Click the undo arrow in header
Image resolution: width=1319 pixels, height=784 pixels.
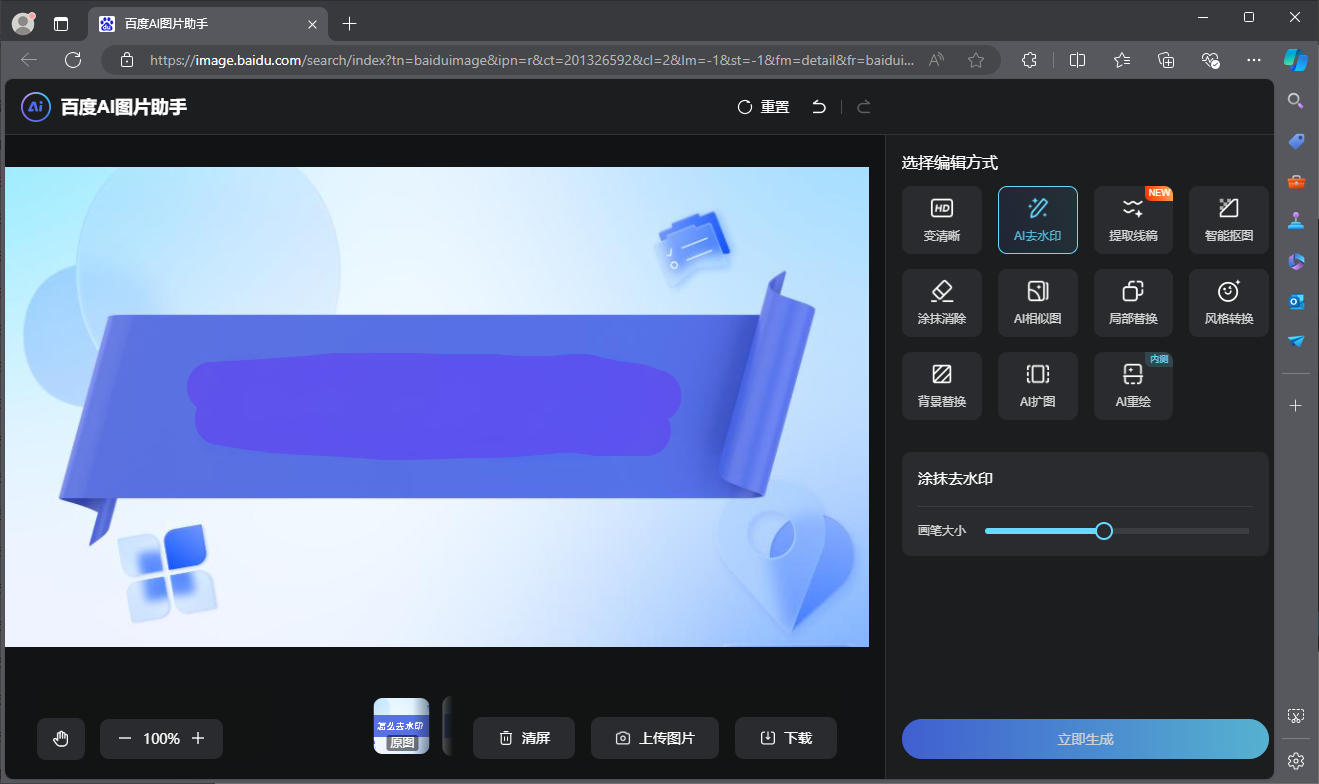click(819, 107)
